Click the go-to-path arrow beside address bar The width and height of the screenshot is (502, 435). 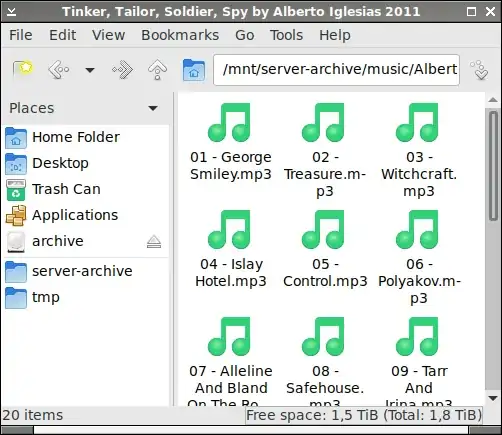(x=479, y=70)
